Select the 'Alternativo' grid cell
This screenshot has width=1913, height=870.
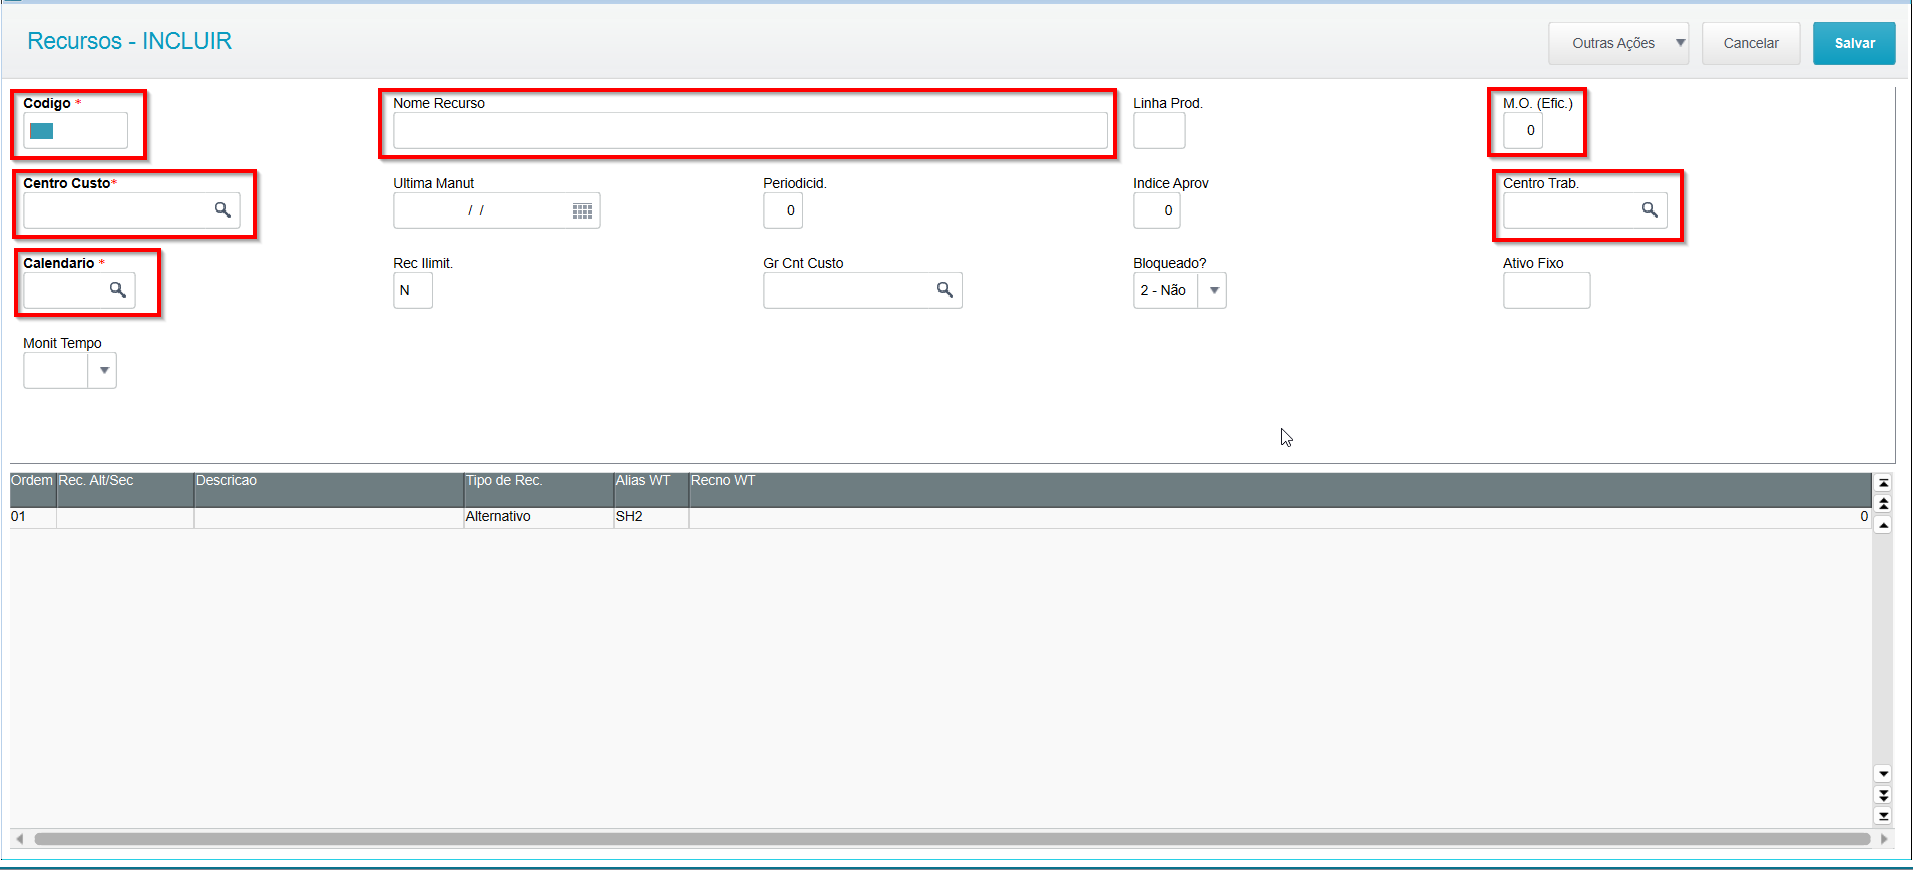(x=538, y=517)
